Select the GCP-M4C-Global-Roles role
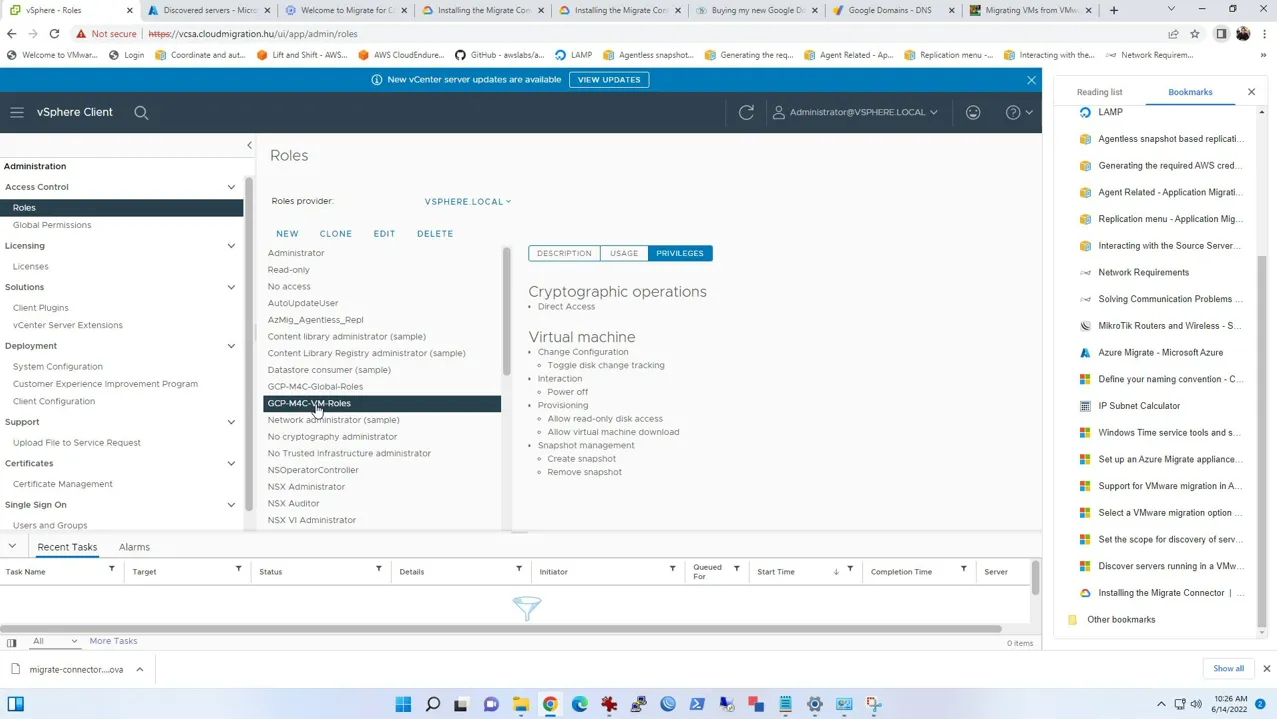This screenshot has height=719, width=1277. tap(315, 387)
